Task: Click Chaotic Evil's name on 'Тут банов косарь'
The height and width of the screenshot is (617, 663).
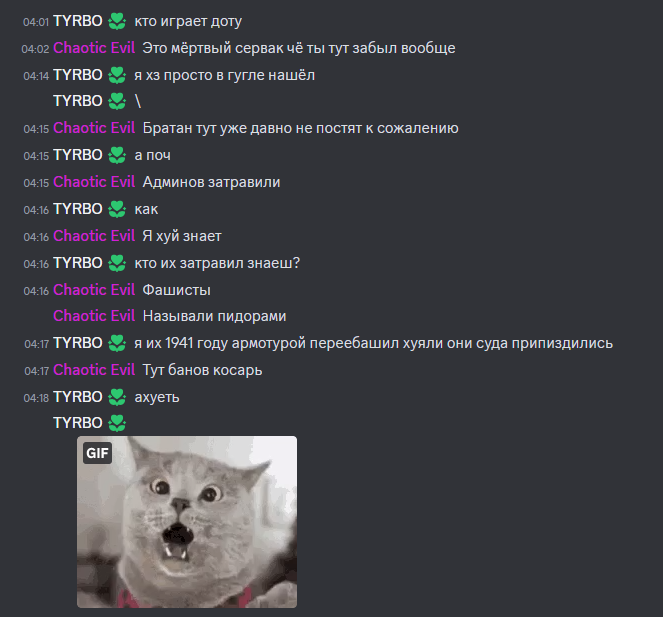Action: tap(94, 370)
